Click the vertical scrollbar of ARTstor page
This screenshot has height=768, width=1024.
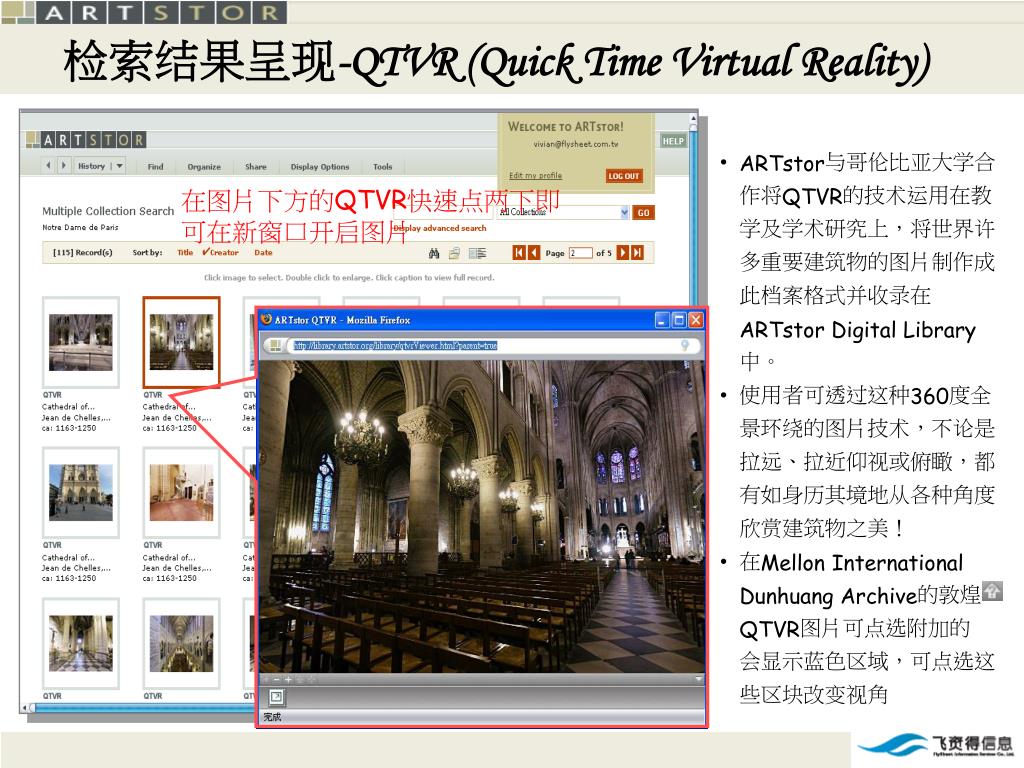click(693, 209)
